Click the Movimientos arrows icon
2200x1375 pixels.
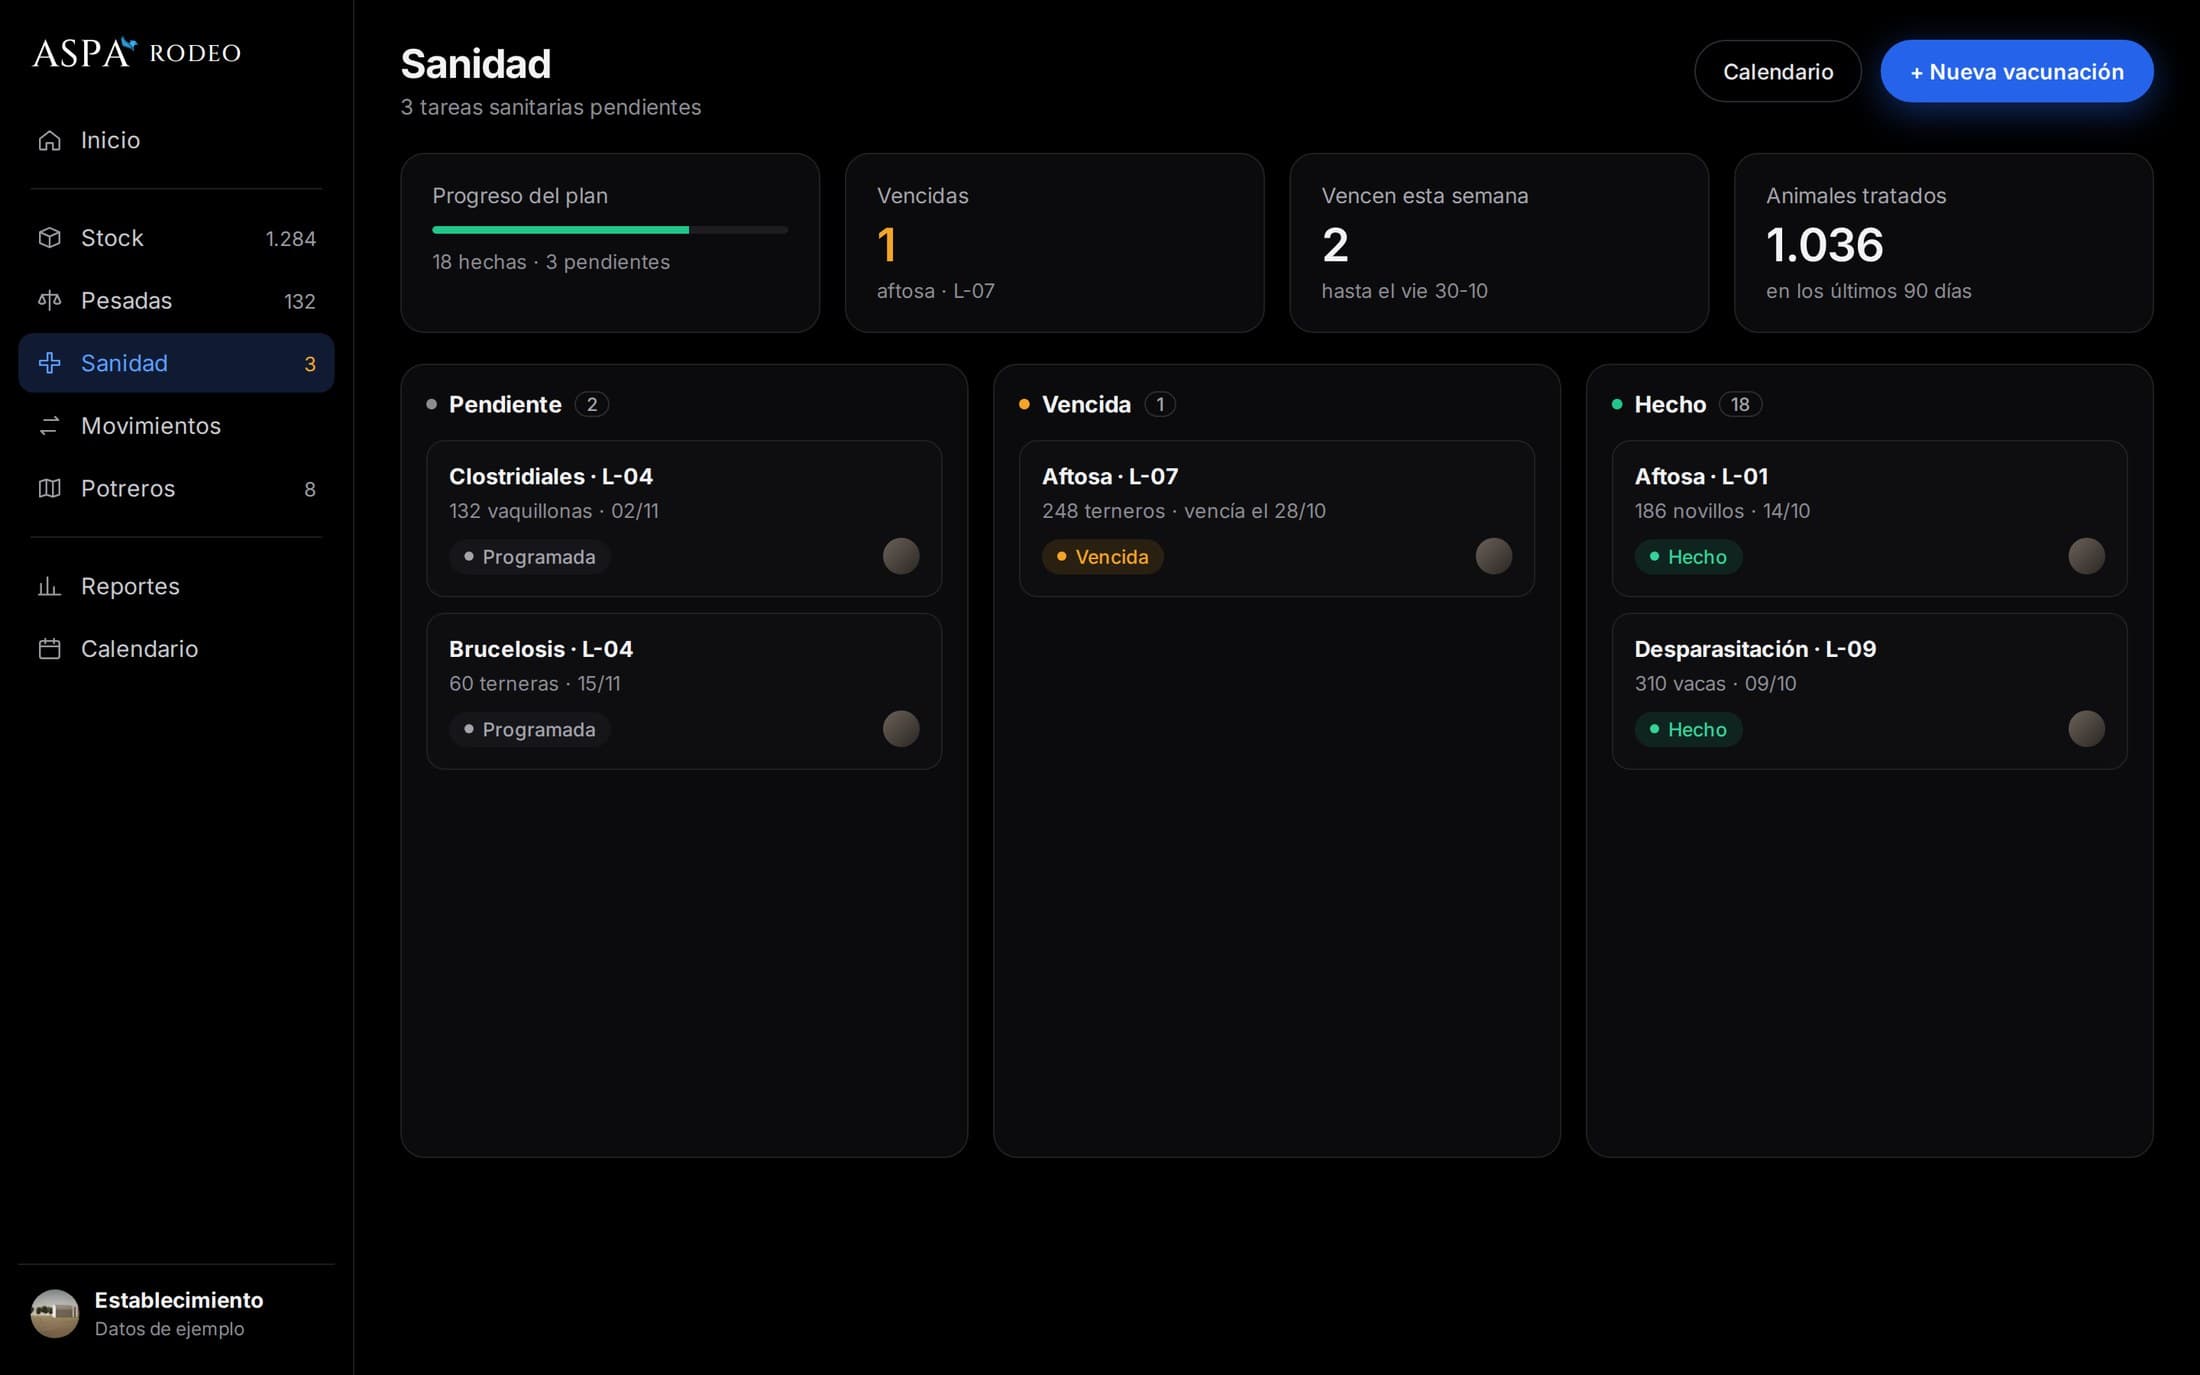pos(49,426)
